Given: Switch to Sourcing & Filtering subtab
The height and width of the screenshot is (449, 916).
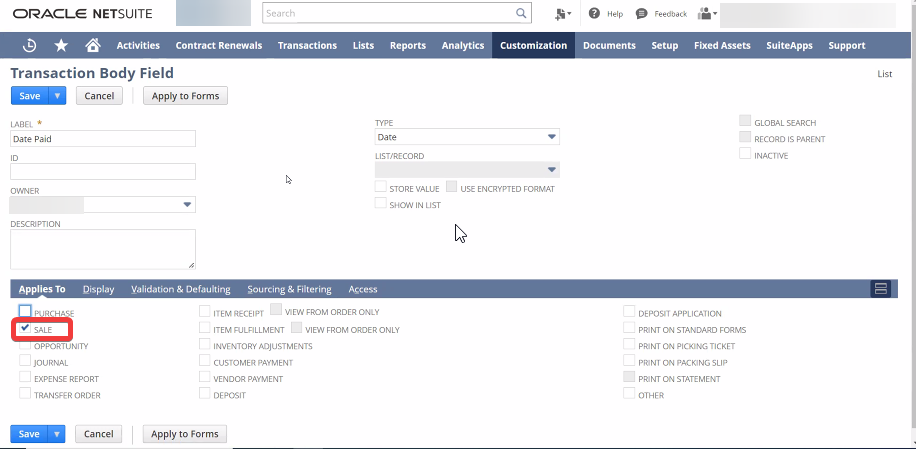Looking at the screenshot, I should pos(289,289).
